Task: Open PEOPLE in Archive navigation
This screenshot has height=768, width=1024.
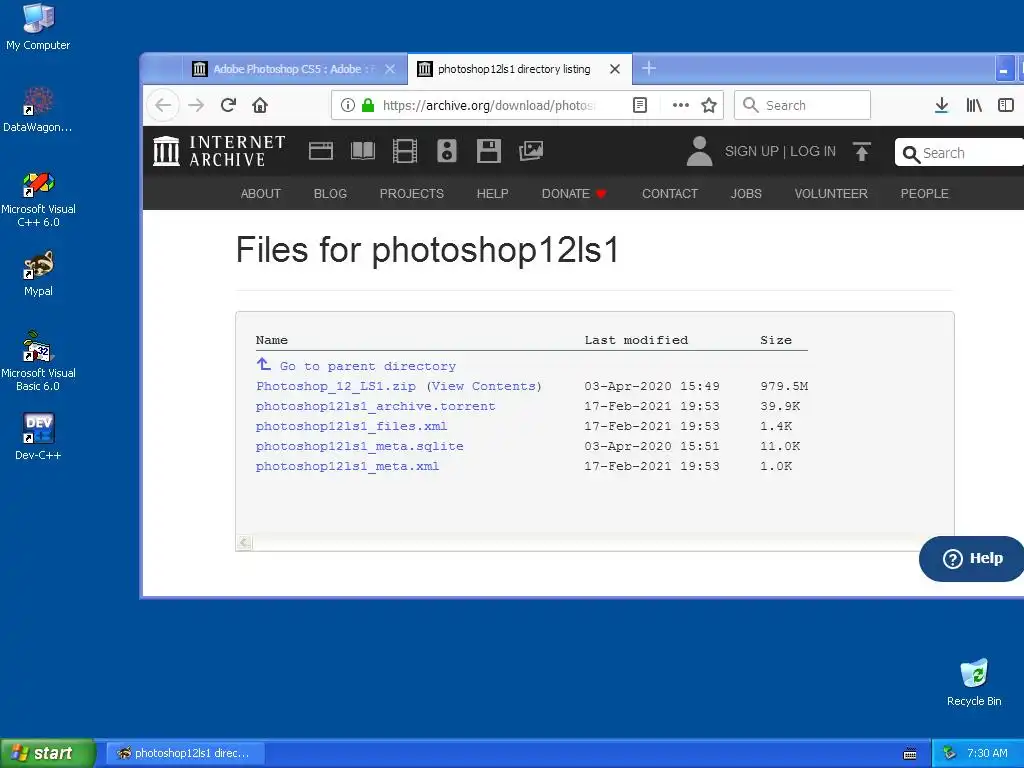Action: pyautogui.click(x=924, y=193)
